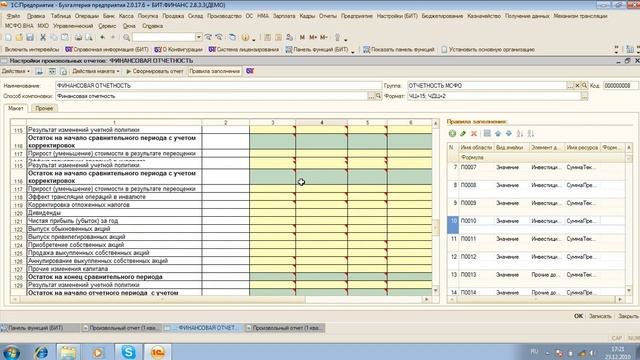Open the Действия макета dropdown
Viewport: 640px width, 360px height.
tap(96, 71)
